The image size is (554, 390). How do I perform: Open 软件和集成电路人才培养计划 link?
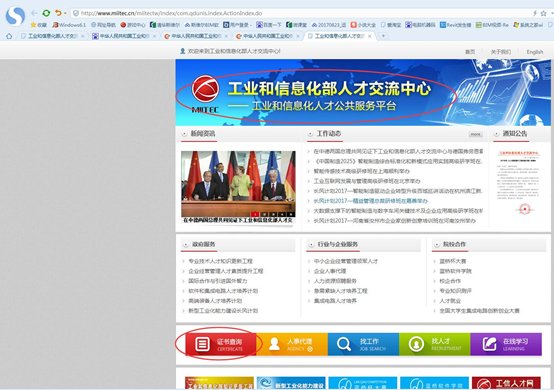pos(223,291)
